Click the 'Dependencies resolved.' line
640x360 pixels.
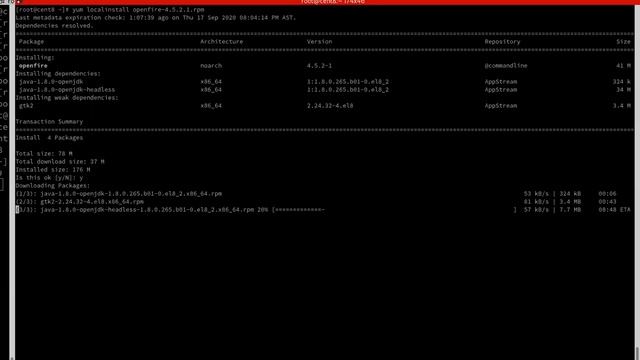click(54, 26)
